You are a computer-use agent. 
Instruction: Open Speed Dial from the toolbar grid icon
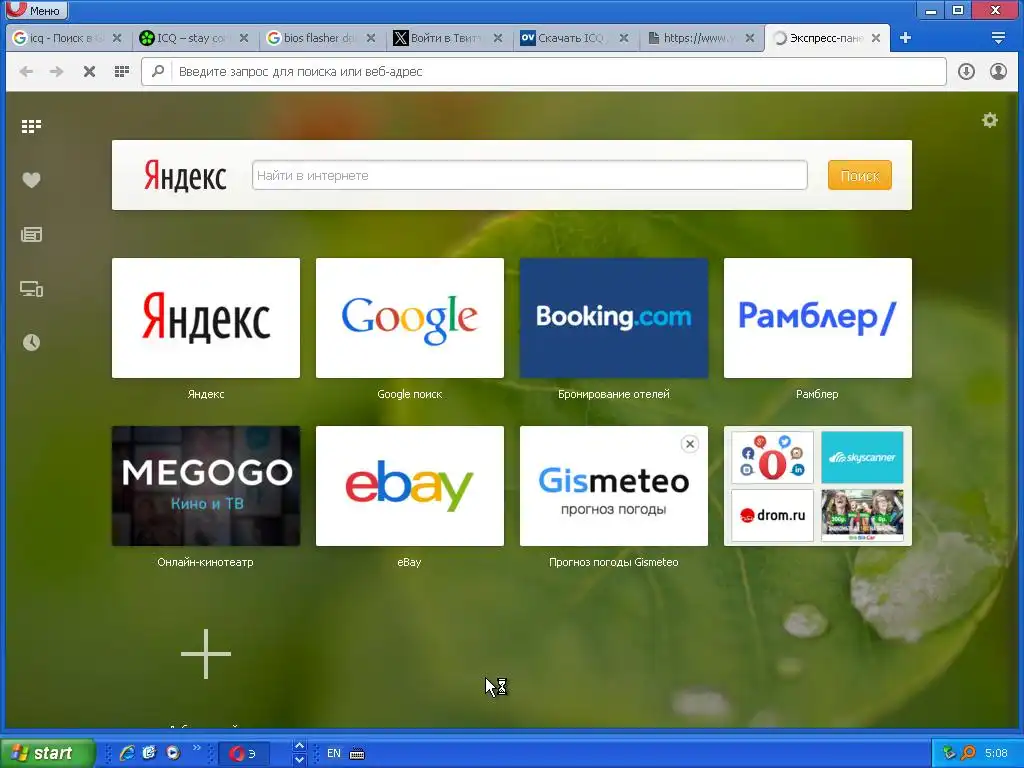pos(121,71)
